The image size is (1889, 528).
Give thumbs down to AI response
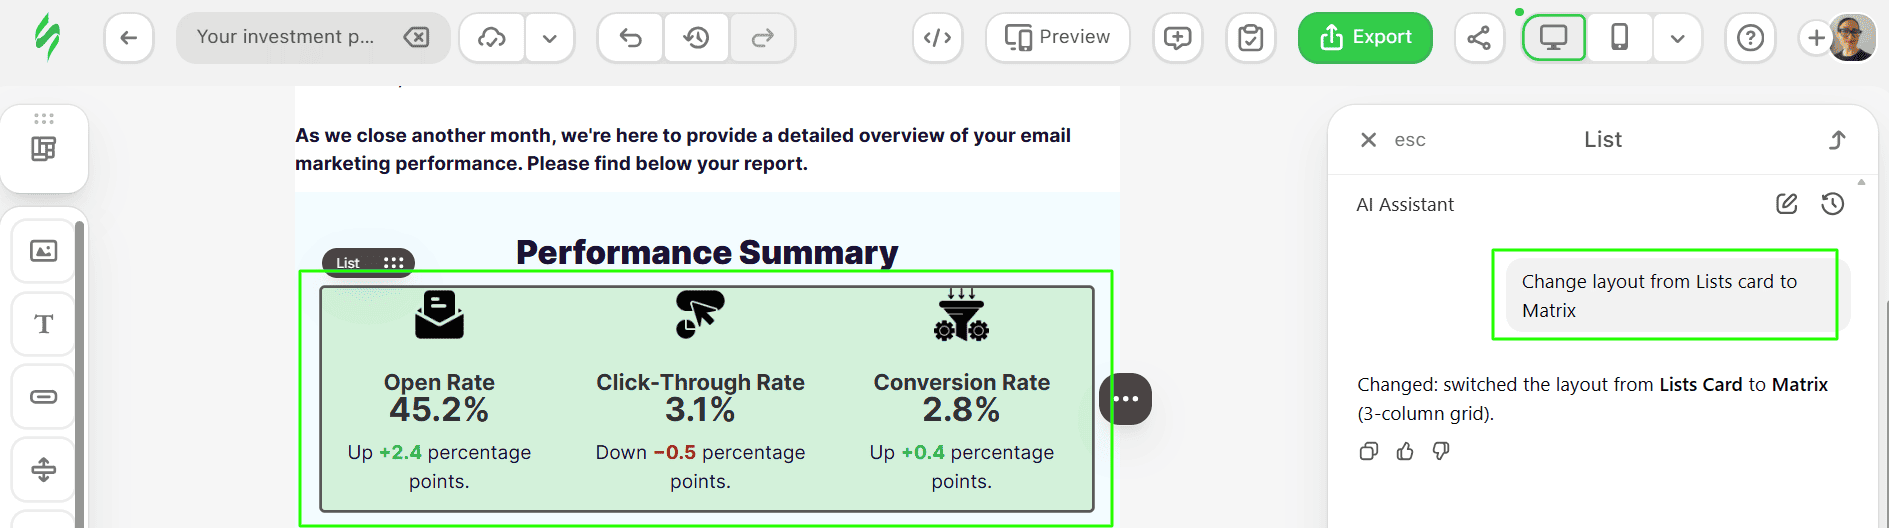[1441, 451]
